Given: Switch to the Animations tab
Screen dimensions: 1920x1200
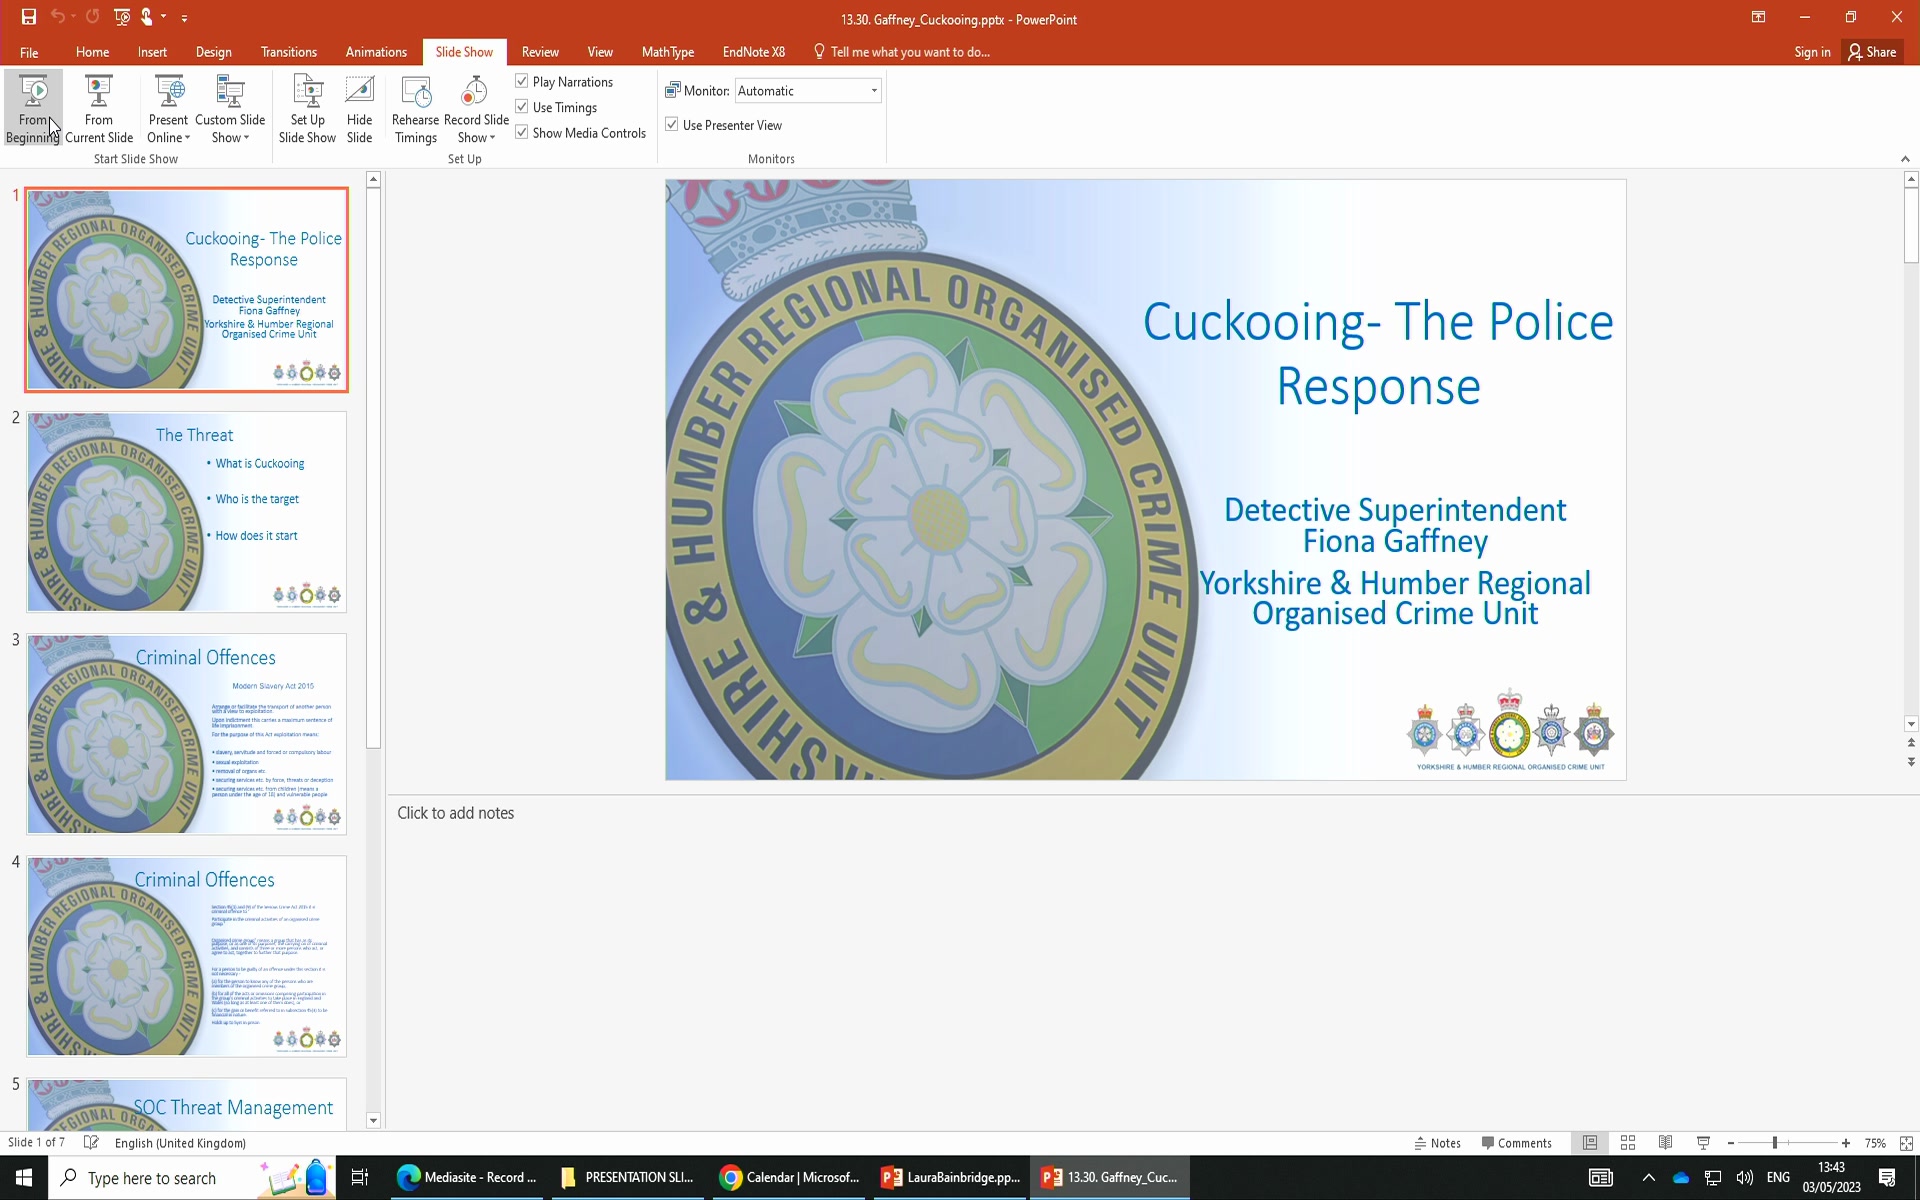Looking at the screenshot, I should tap(375, 52).
